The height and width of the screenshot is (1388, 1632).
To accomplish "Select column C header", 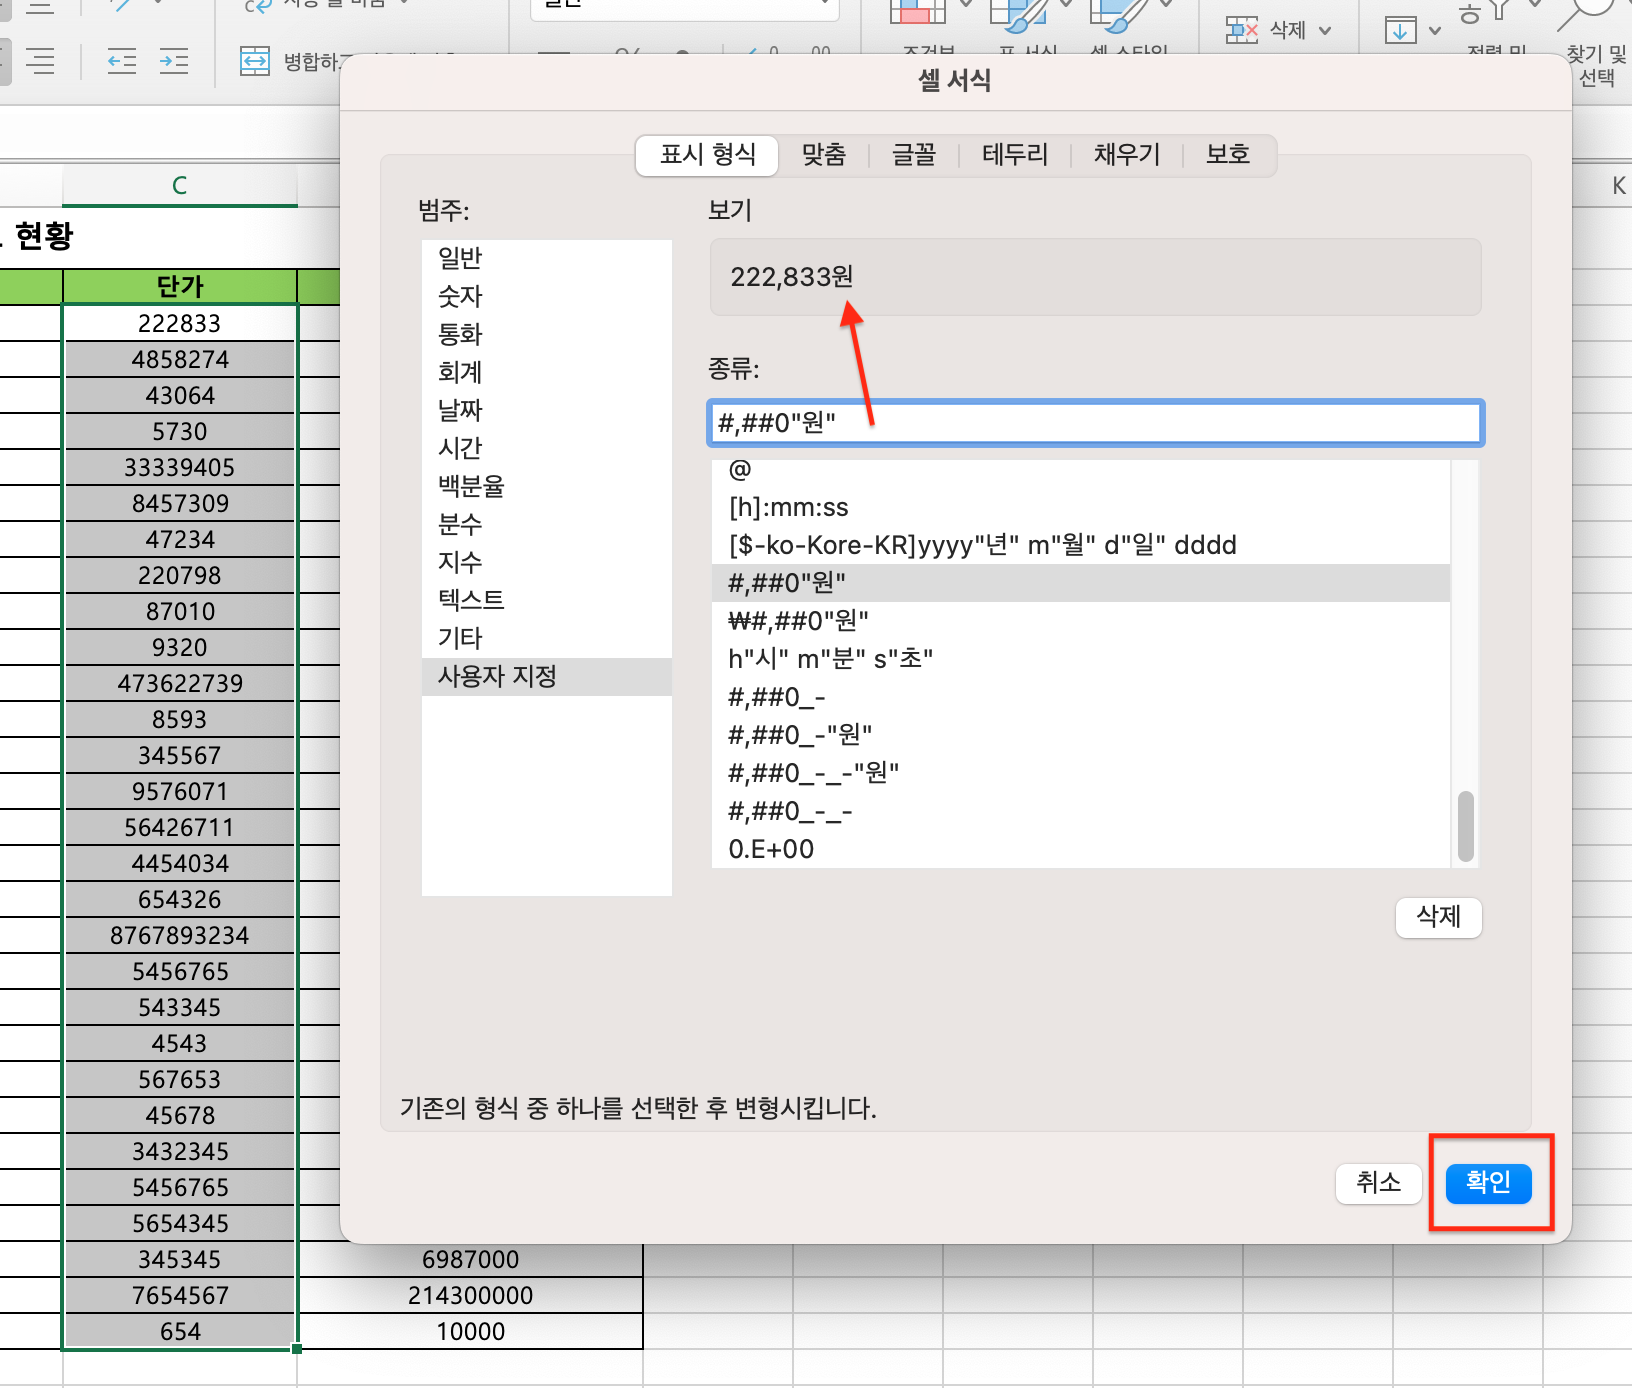I will [x=180, y=186].
